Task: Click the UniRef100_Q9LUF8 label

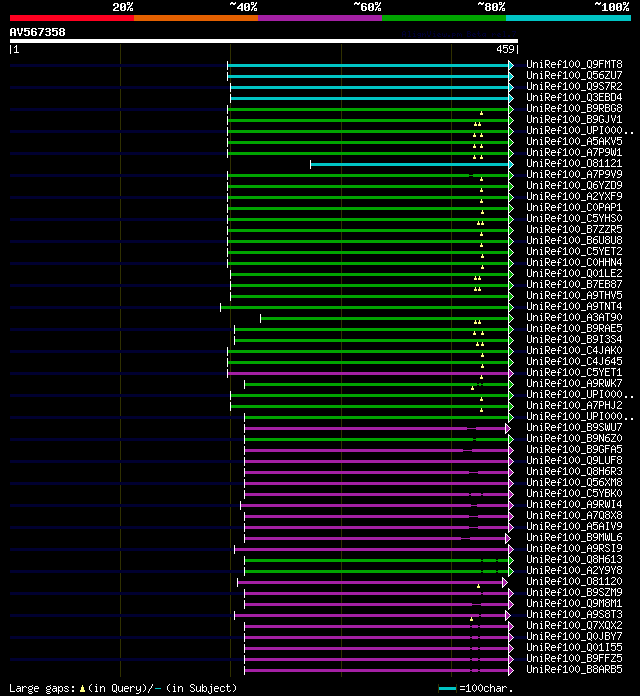Action: [574, 461]
